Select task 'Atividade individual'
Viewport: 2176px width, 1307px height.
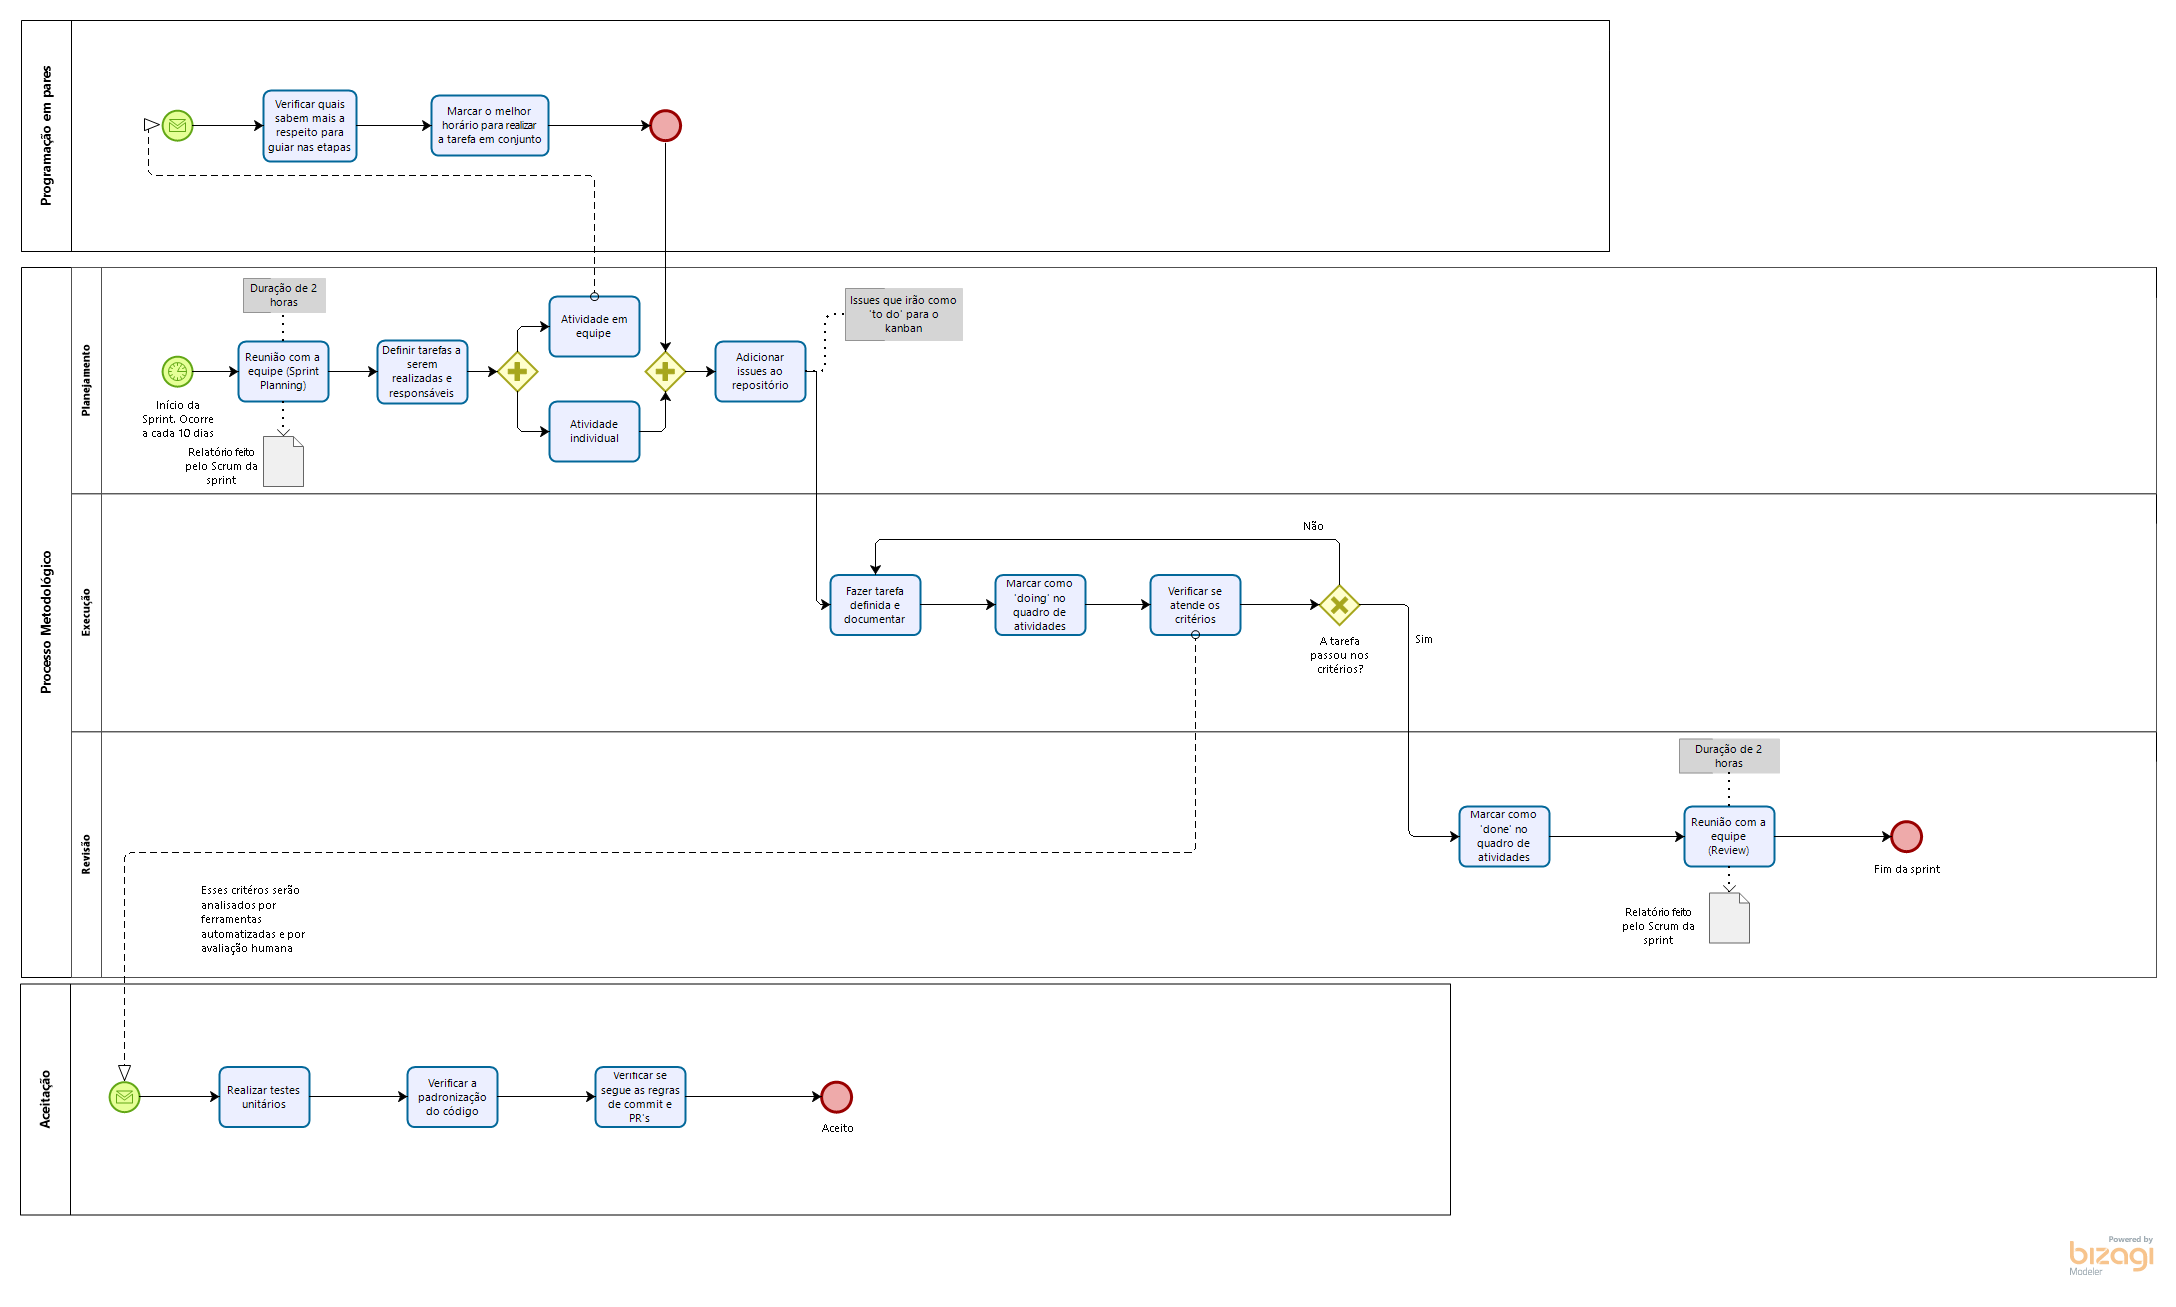pos(594,432)
